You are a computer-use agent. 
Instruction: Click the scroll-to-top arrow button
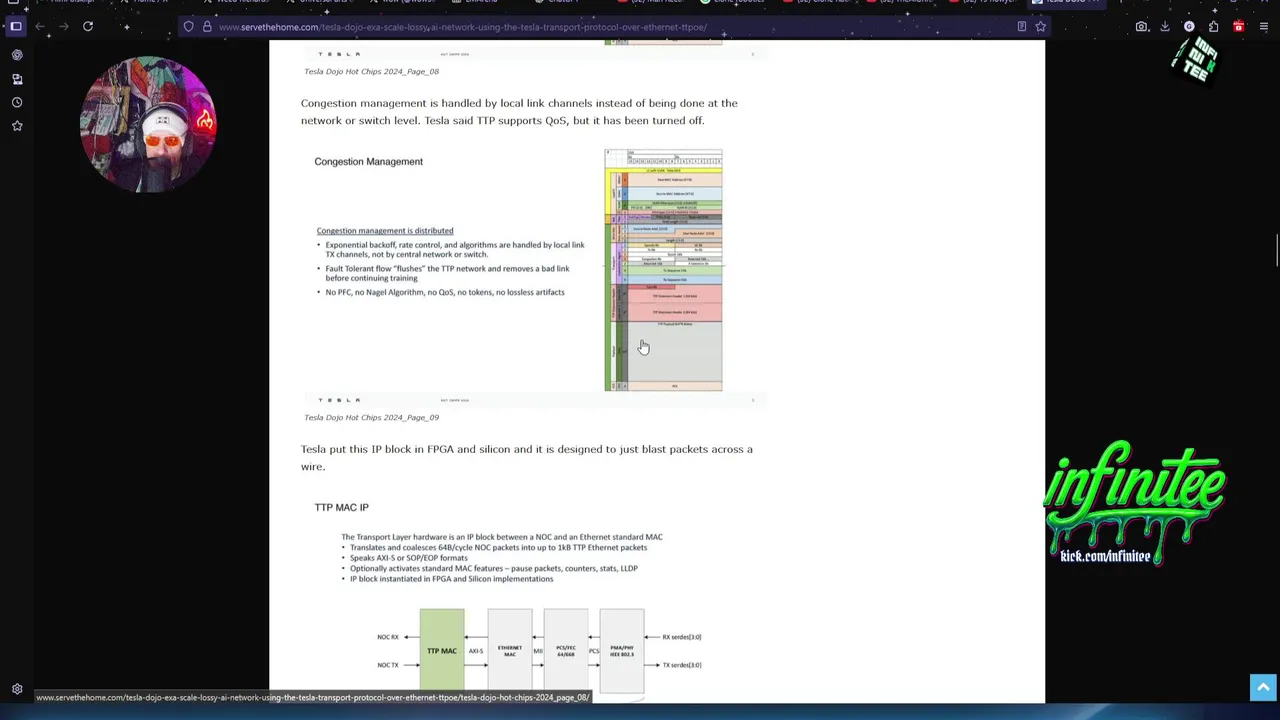[x=1262, y=687]
